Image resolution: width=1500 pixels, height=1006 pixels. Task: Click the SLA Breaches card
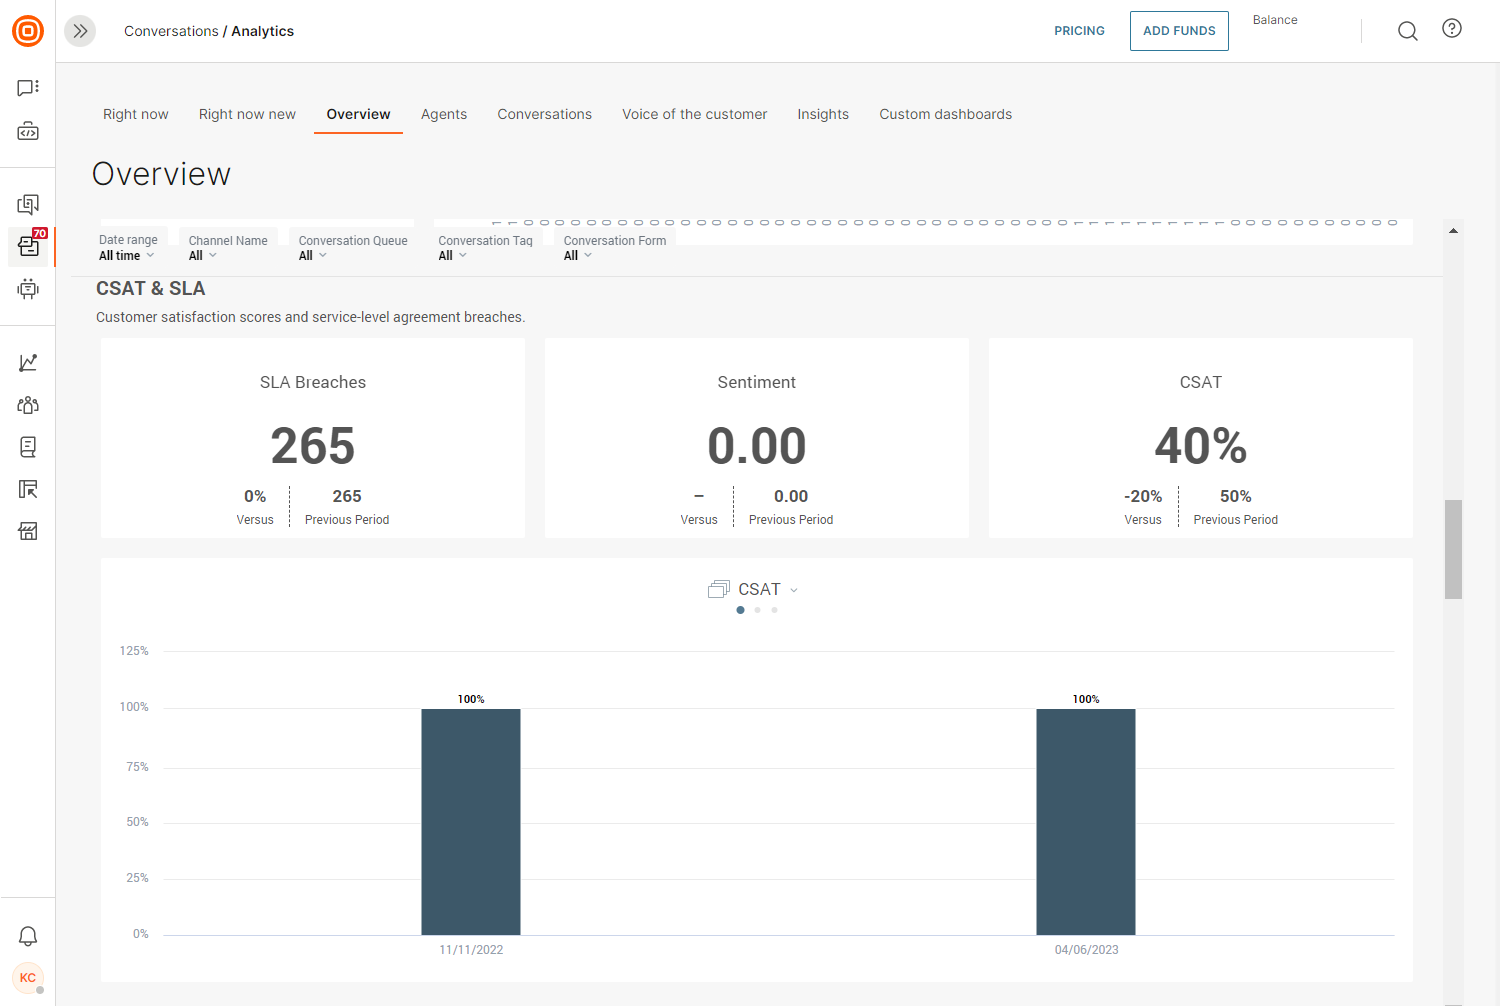[313, 438]
